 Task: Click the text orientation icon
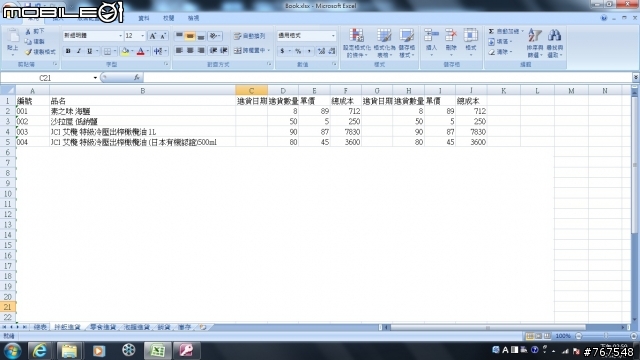pyautogui.click(x=214, y=36)
